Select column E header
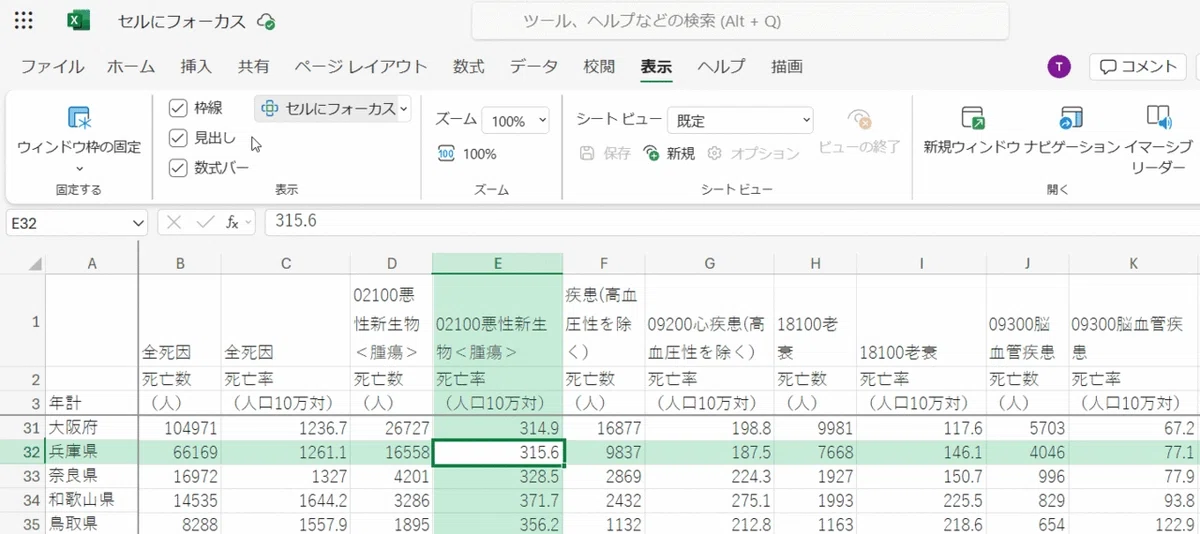The image size is (1200, 534). tap(498, 264)
